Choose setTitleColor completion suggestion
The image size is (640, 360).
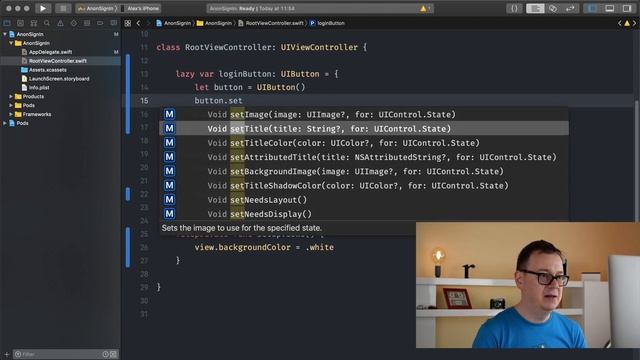364,143
